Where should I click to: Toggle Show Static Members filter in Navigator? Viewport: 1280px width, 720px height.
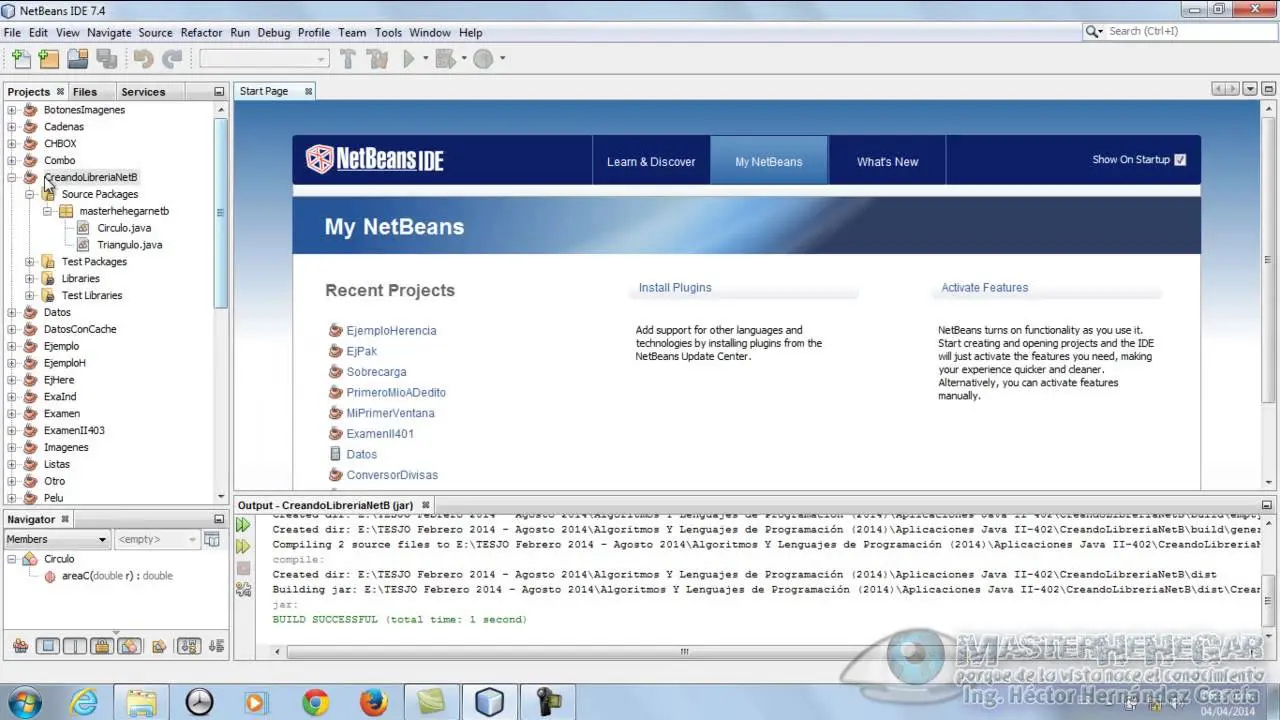[75, 646]
